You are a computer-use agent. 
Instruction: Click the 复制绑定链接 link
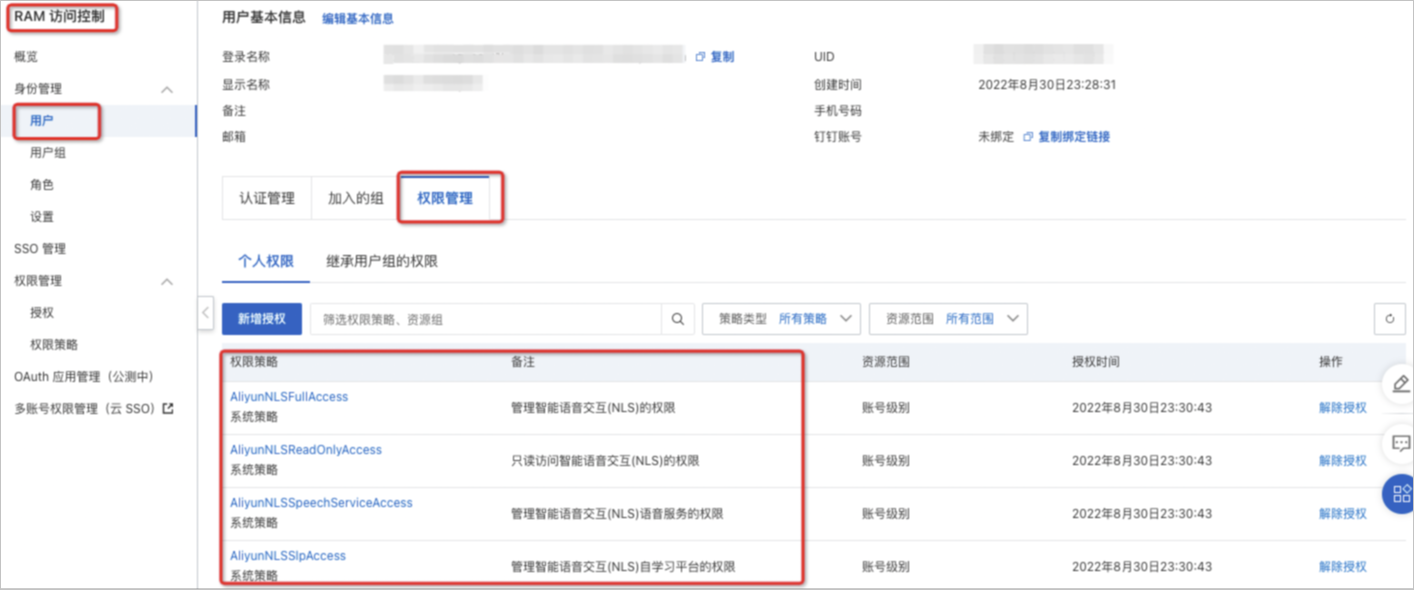tap(1074, 137)
